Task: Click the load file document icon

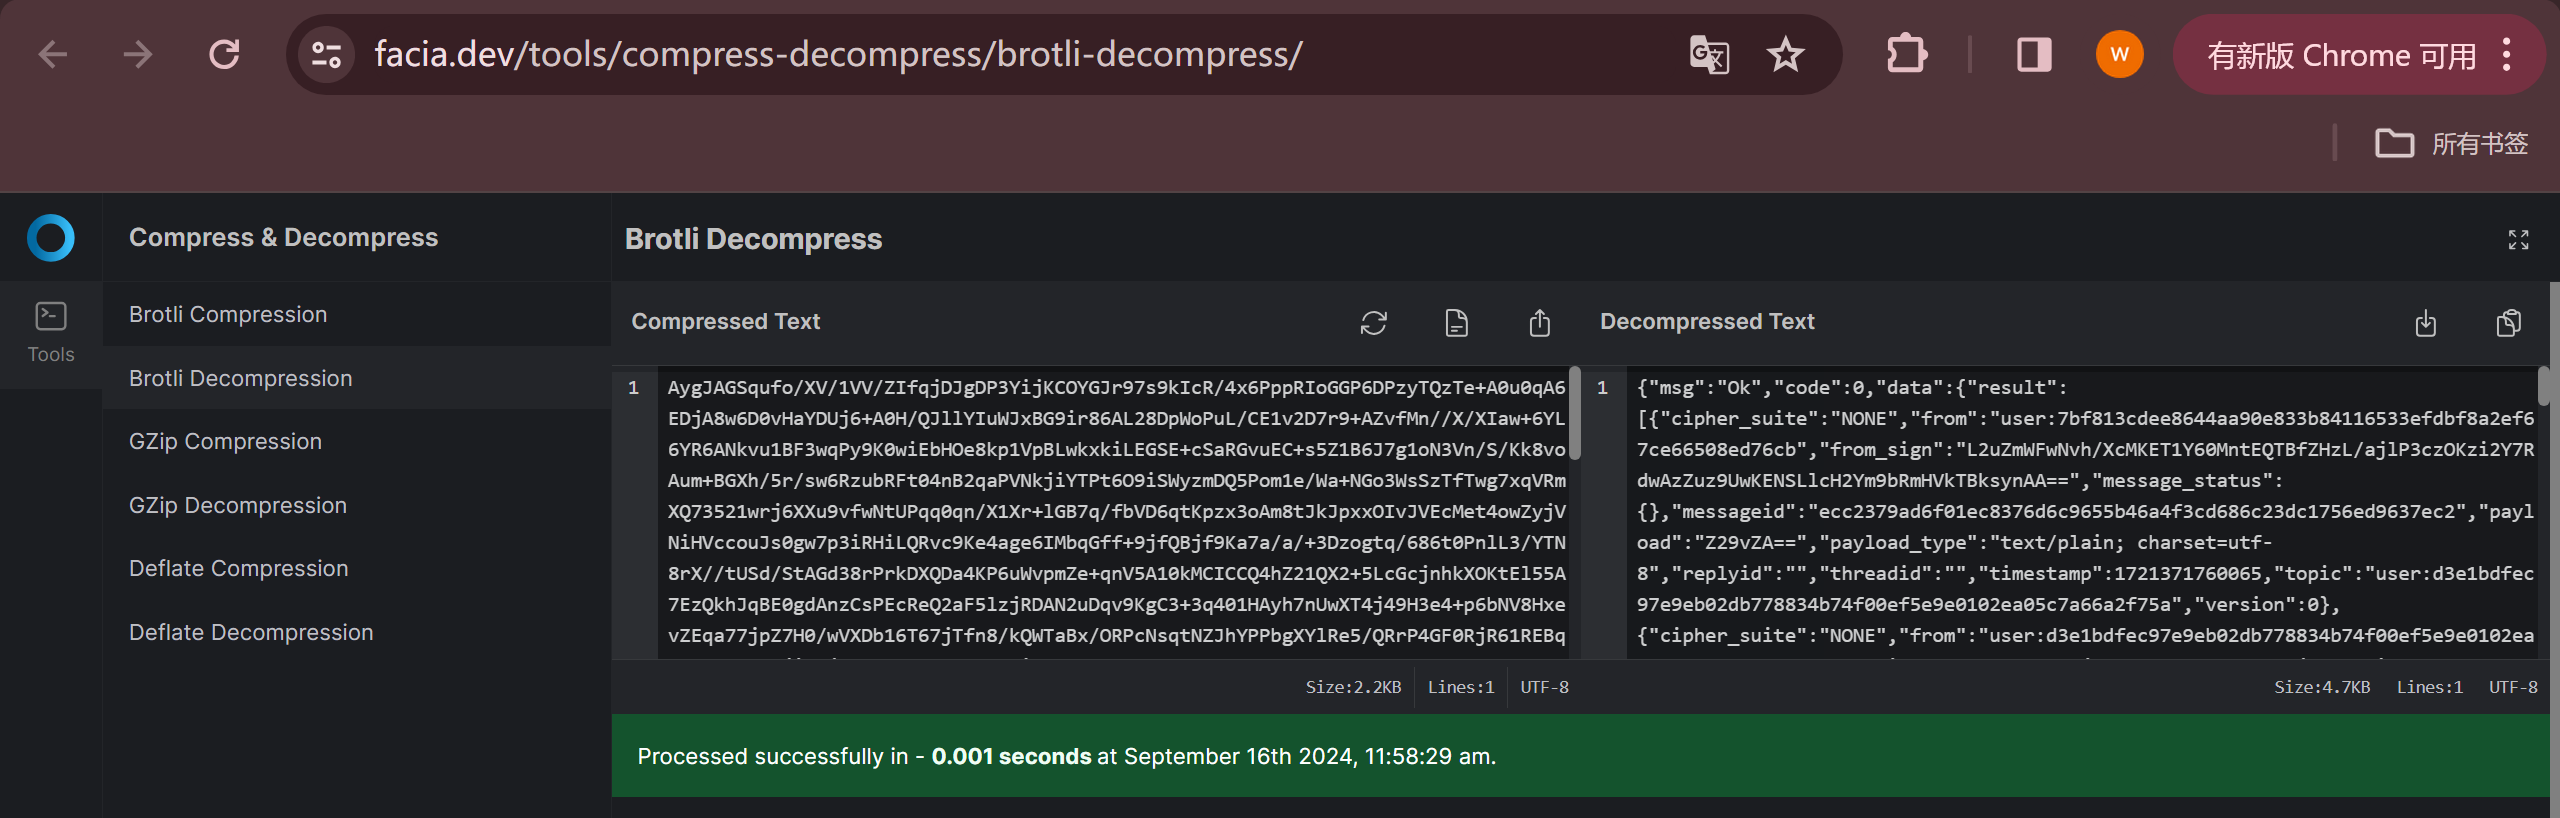Action: 1456,322
